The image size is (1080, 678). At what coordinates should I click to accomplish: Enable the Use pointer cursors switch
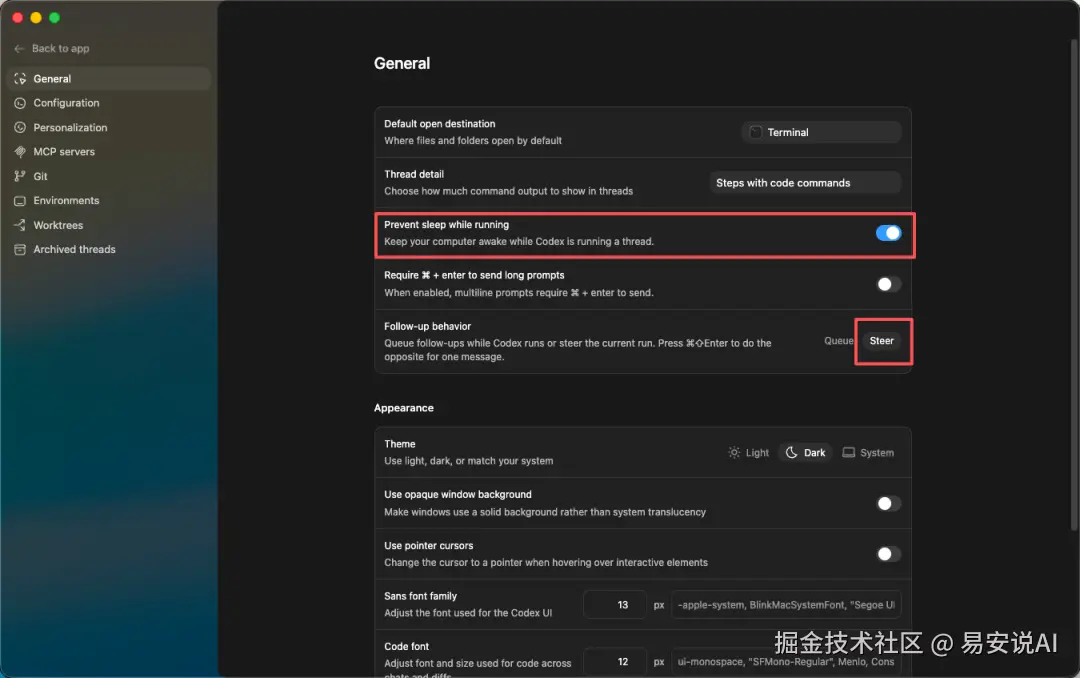[888, 554]
